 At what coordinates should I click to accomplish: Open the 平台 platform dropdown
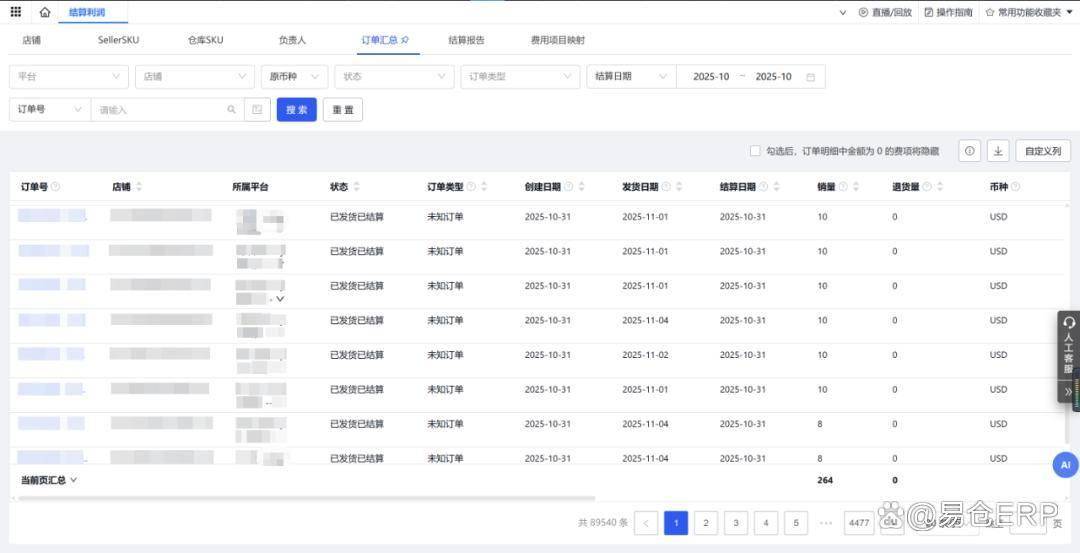tap(68, 77)
